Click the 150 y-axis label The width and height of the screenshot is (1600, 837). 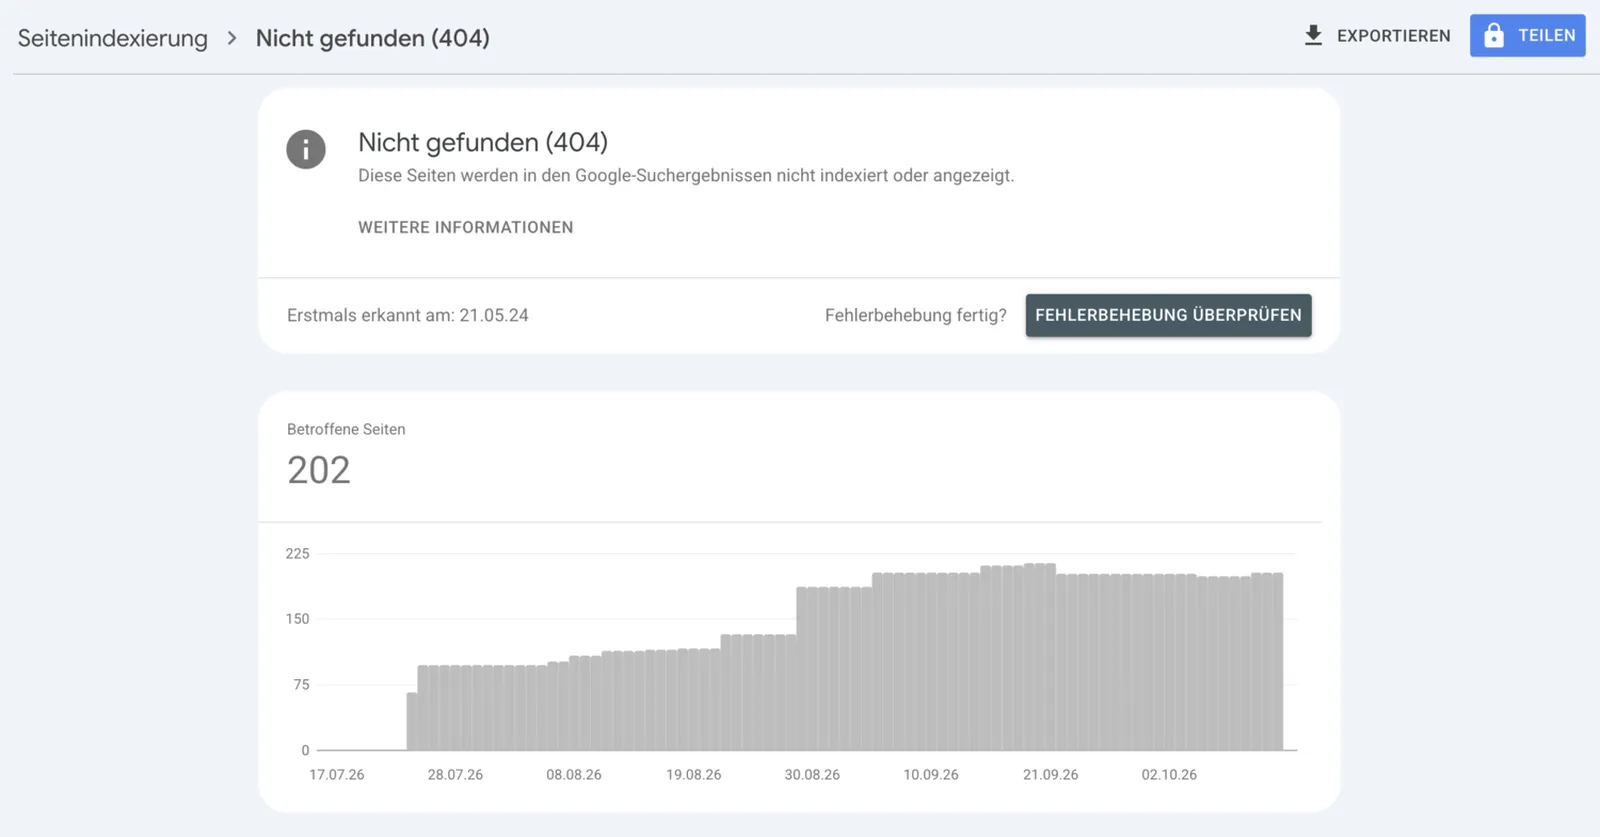(x=298, y=619)
